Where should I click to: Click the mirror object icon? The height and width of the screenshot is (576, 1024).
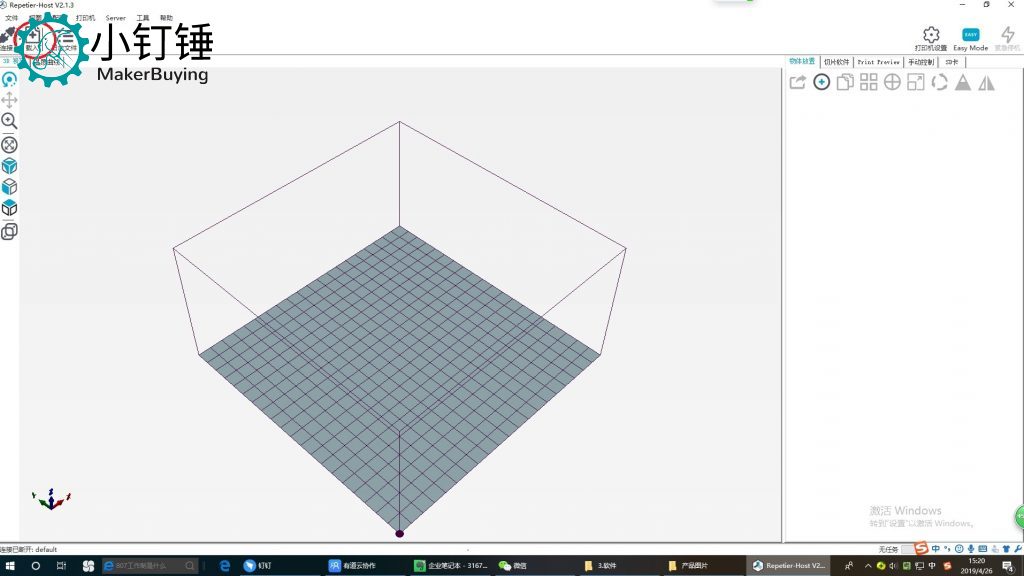click(x=986, y=82)
